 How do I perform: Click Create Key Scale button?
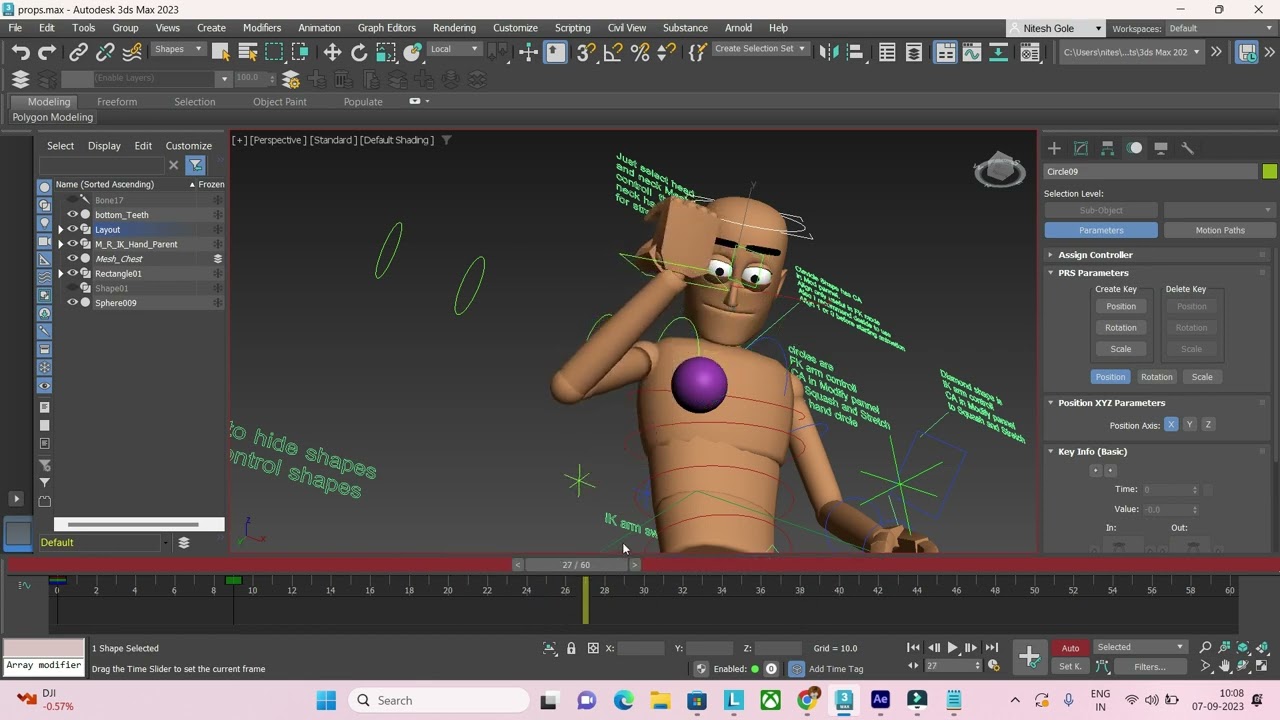pyautogui.click(x=1120, y=349)
